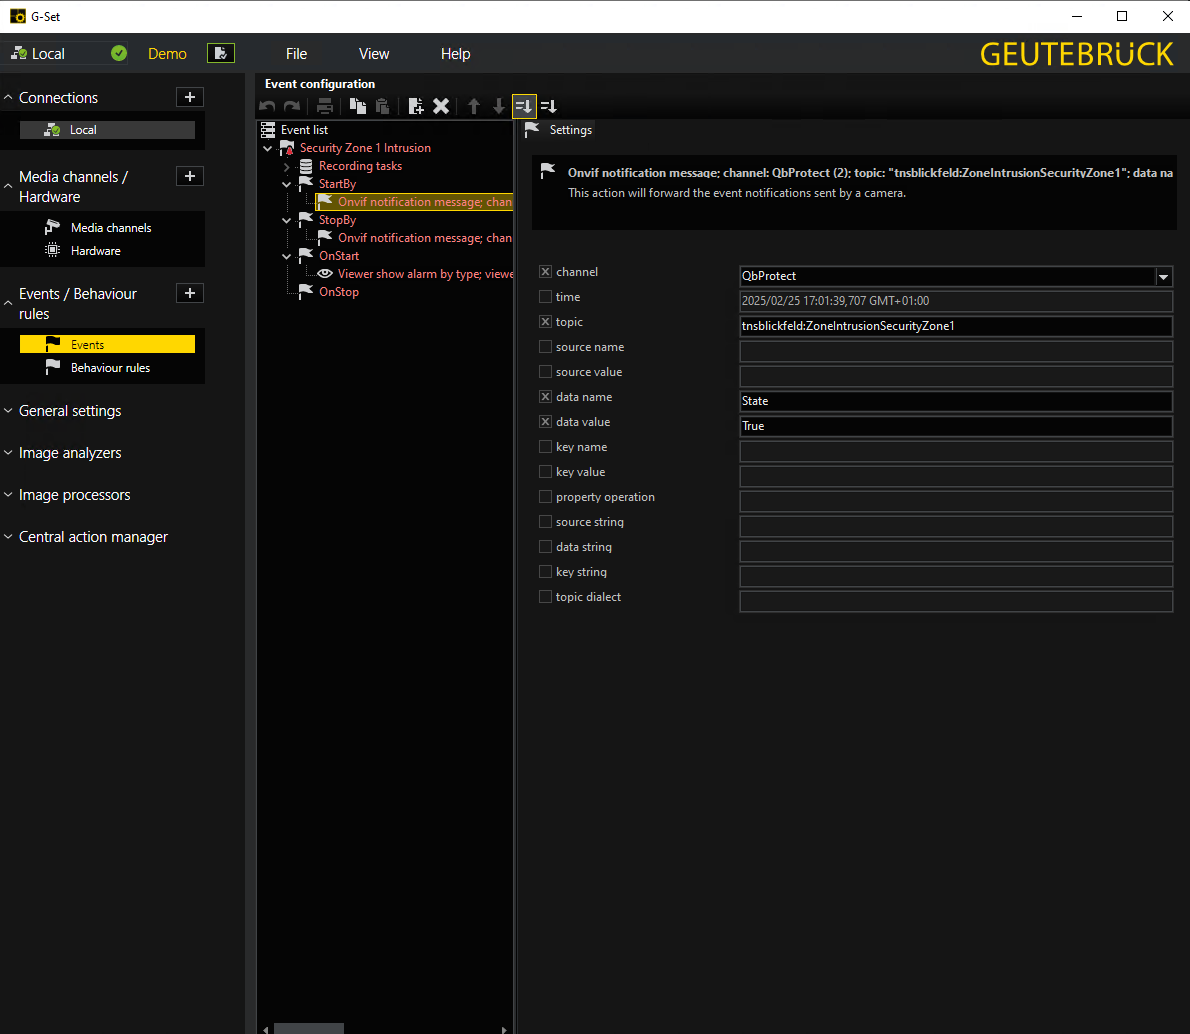Enable the time checkbox
The image size is (1190, 1034).
point(545,297)
